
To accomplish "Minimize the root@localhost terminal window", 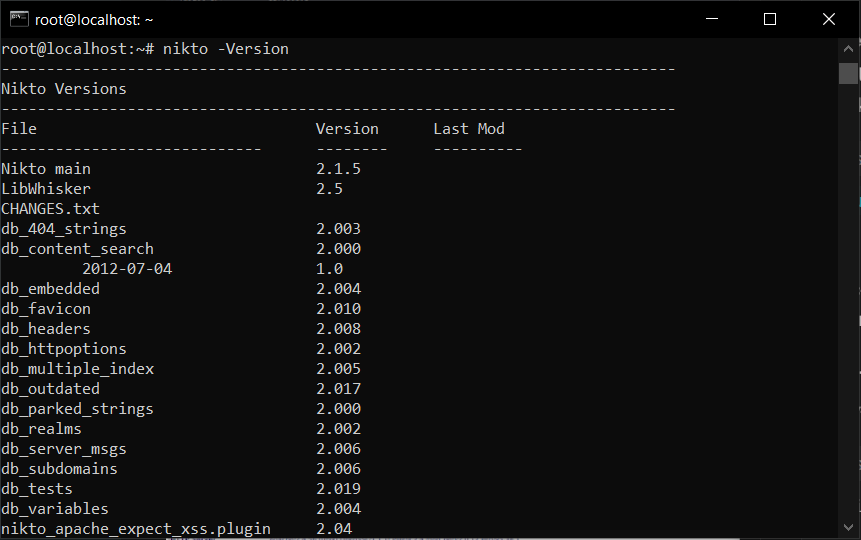I will tap(712, 19).
